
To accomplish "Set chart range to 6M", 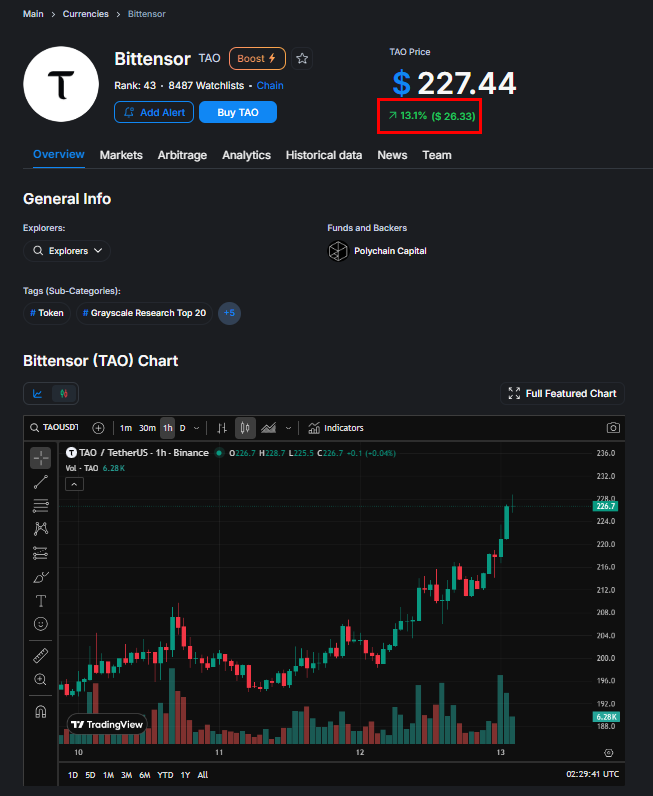I will [145, 775].
